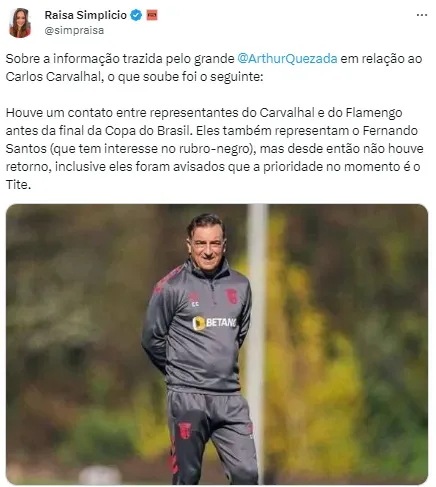Click the phrase Copa do Brasil
436x487 pixels.
148,131
